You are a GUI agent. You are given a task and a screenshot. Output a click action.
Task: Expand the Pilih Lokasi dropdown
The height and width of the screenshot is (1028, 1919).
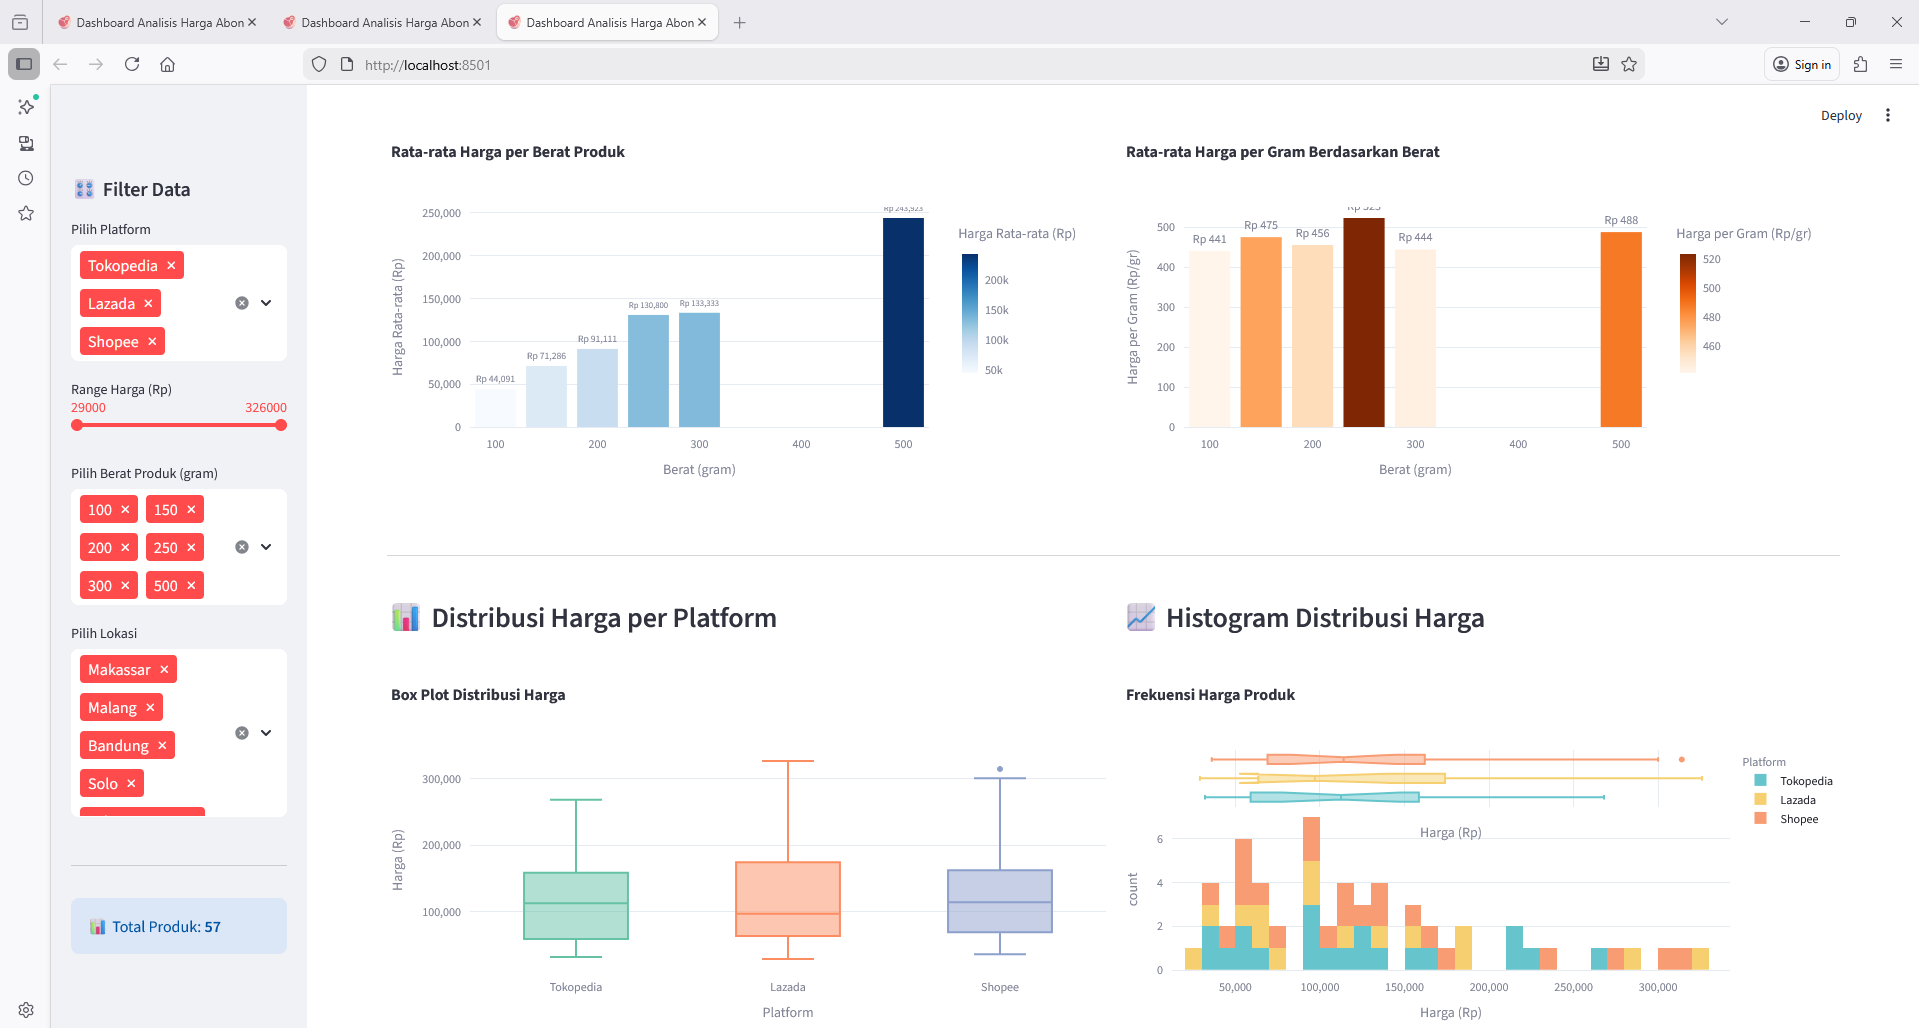tap(266, 733)
